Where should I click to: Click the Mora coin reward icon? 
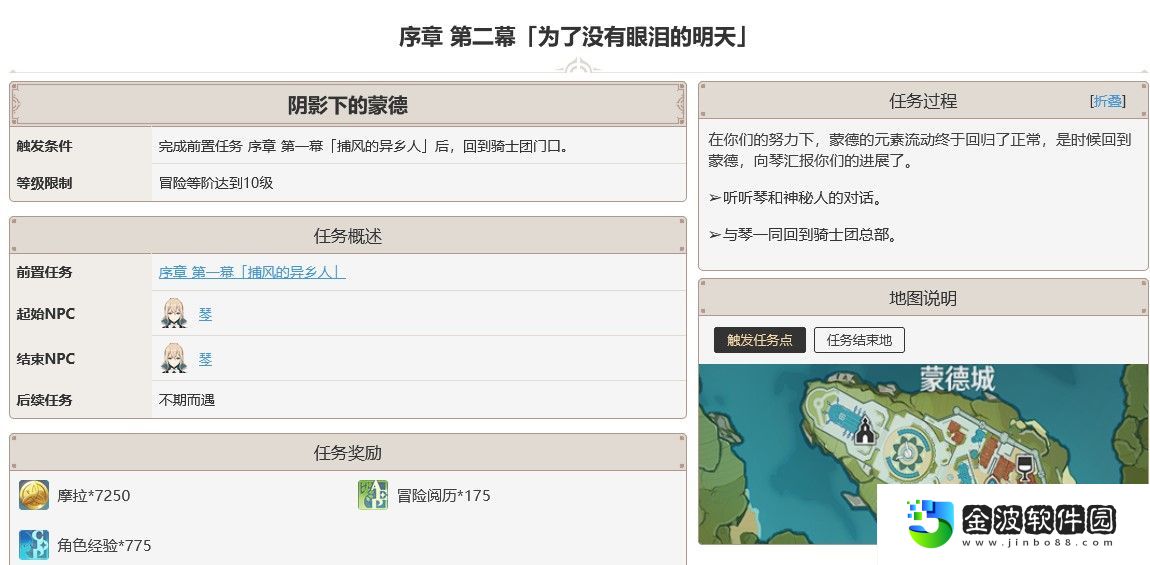pyautogui.click(x=34, y=495)
